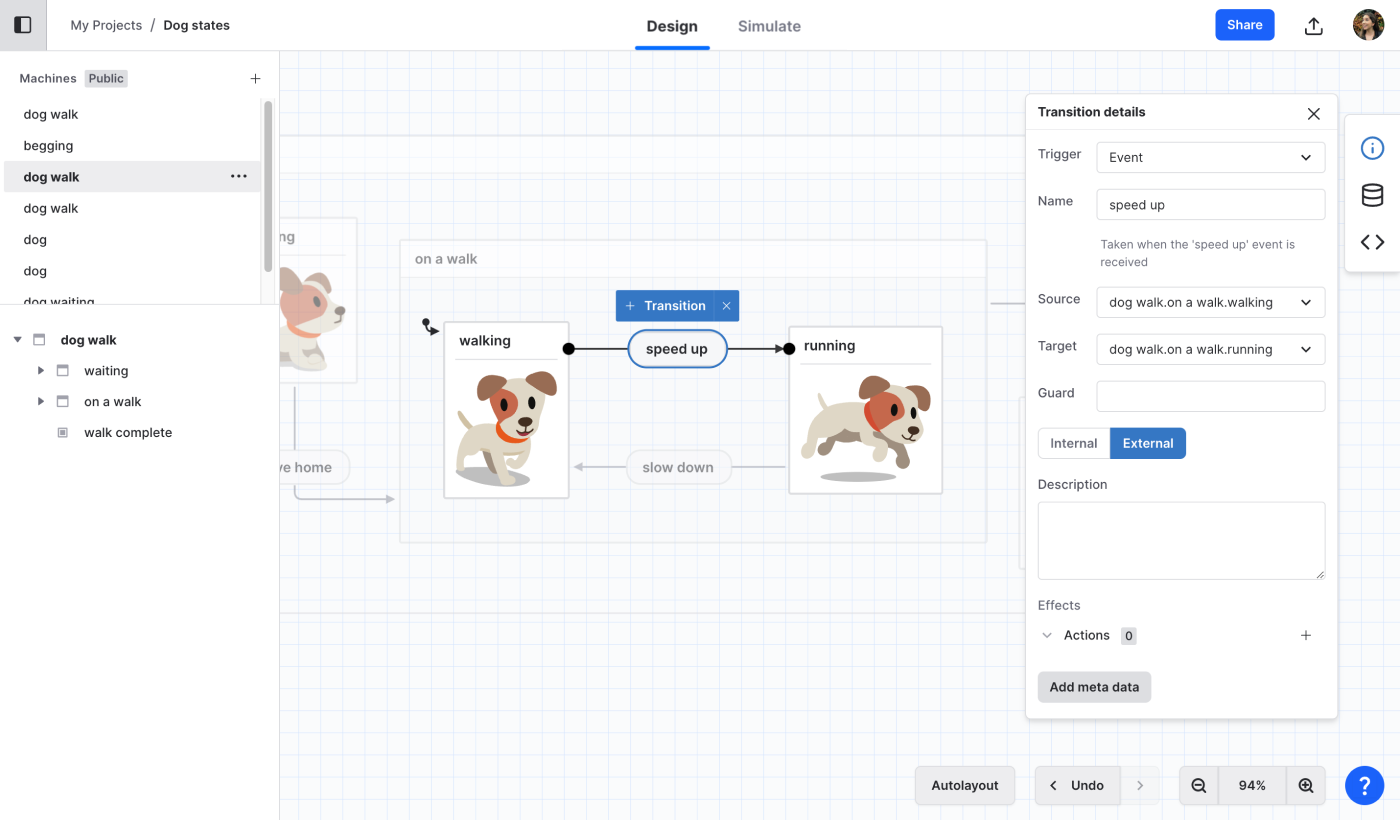Click the zoom in magnifier

click(x=1305, y=786)
